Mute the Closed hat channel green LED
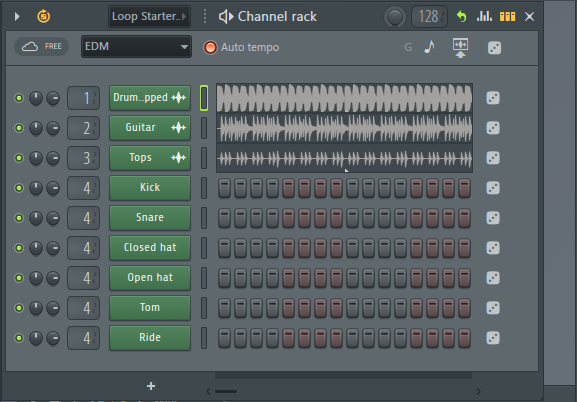The image size is (577, 402). [19, 248]
